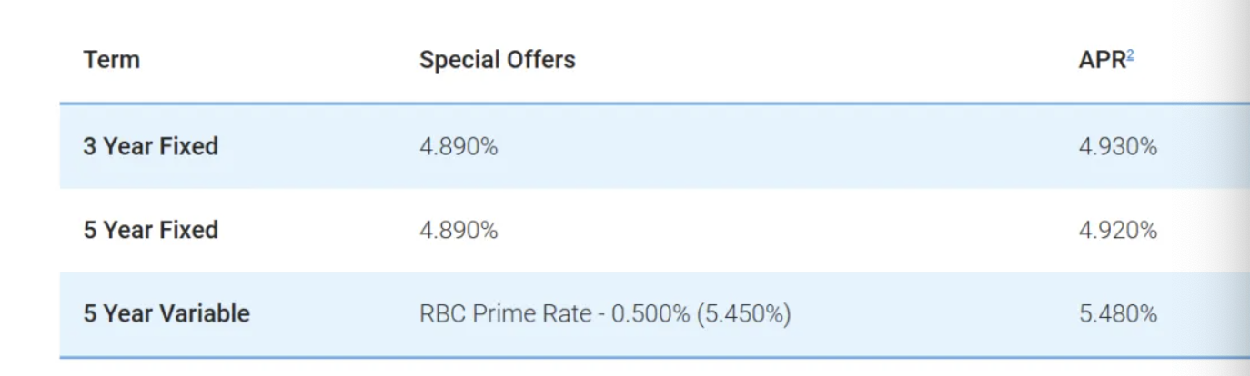Select the 5 Year Variable row label
Image resolution: width=1250 pixels, height=376 pixels.
pos(167,314)
